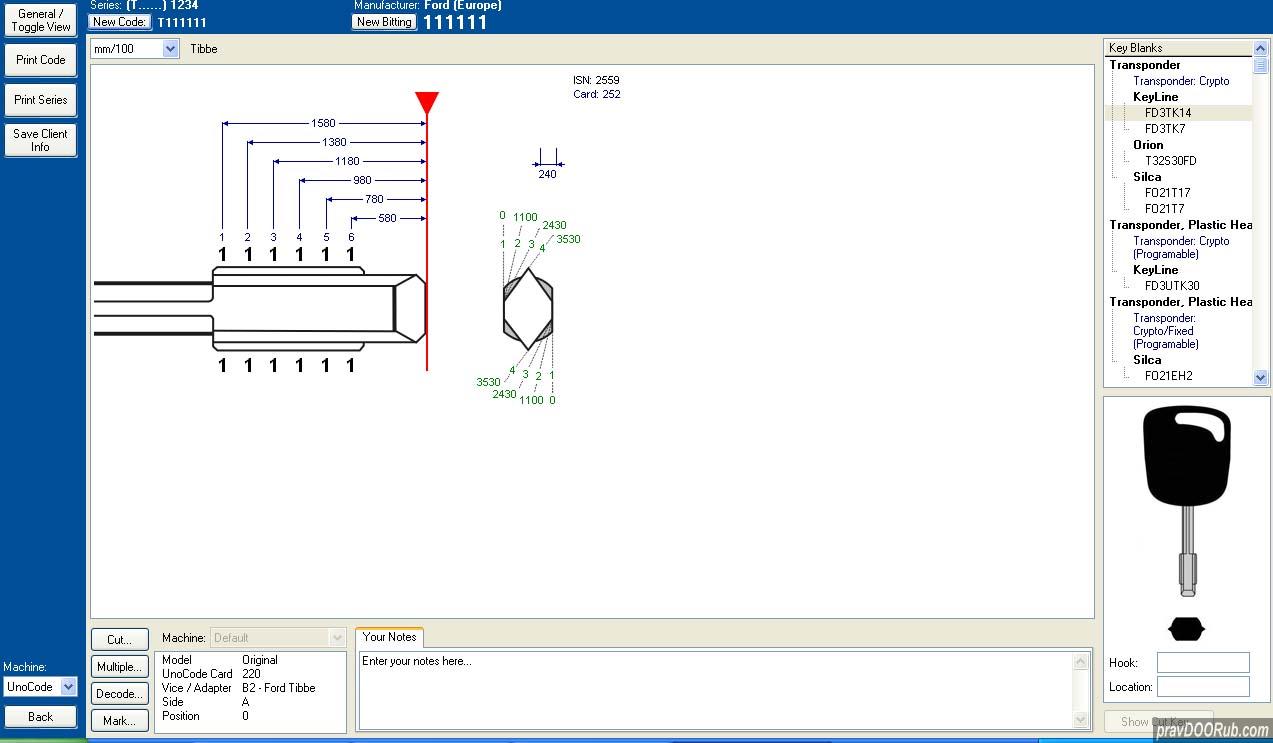Click the New Bitting button
Image resolution: width=1273 pixels, height=743 pixels.
tap(384, 22)
